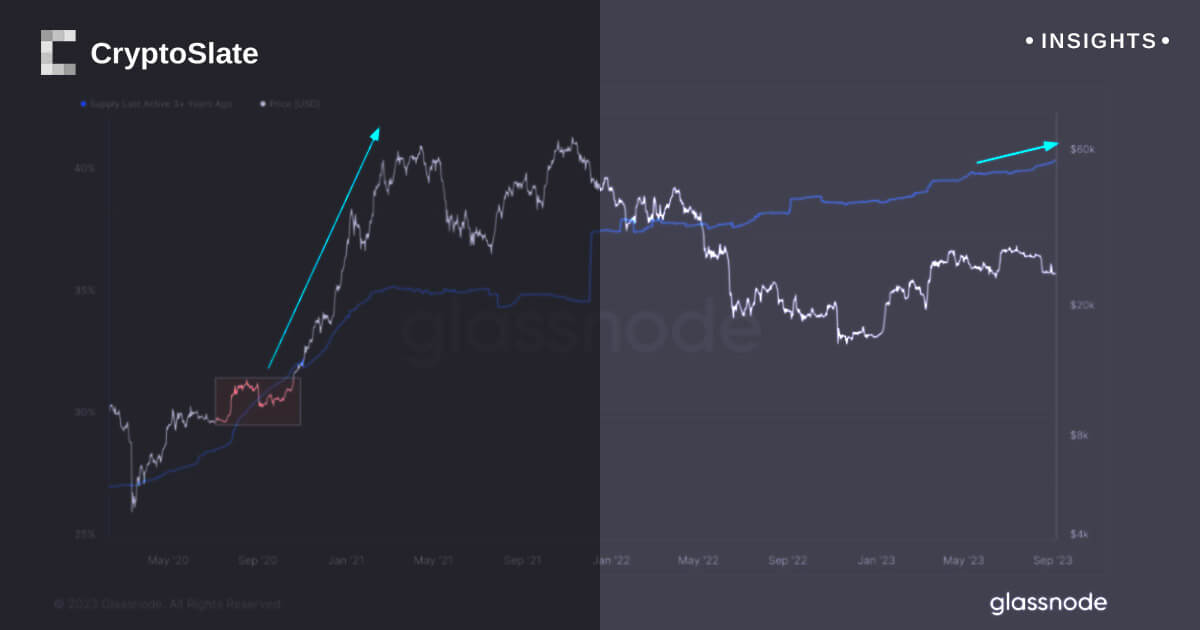Viewport: 1200px width, 630px height.
Task: Click the glassnode logo at bottom right
Action: tap(1048, 603)
